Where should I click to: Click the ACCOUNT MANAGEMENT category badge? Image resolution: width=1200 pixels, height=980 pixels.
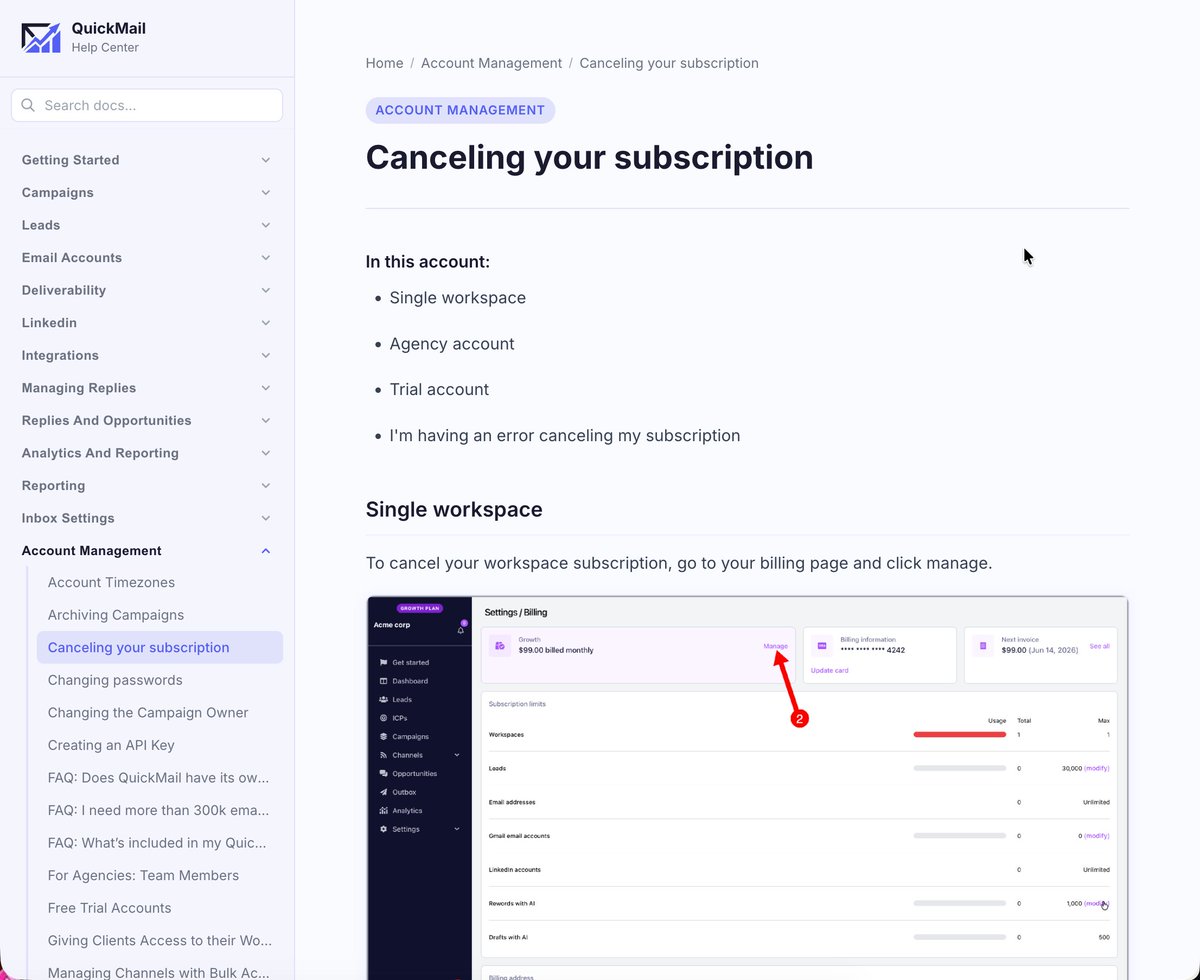pyautogui.click(x=460, y=110)
